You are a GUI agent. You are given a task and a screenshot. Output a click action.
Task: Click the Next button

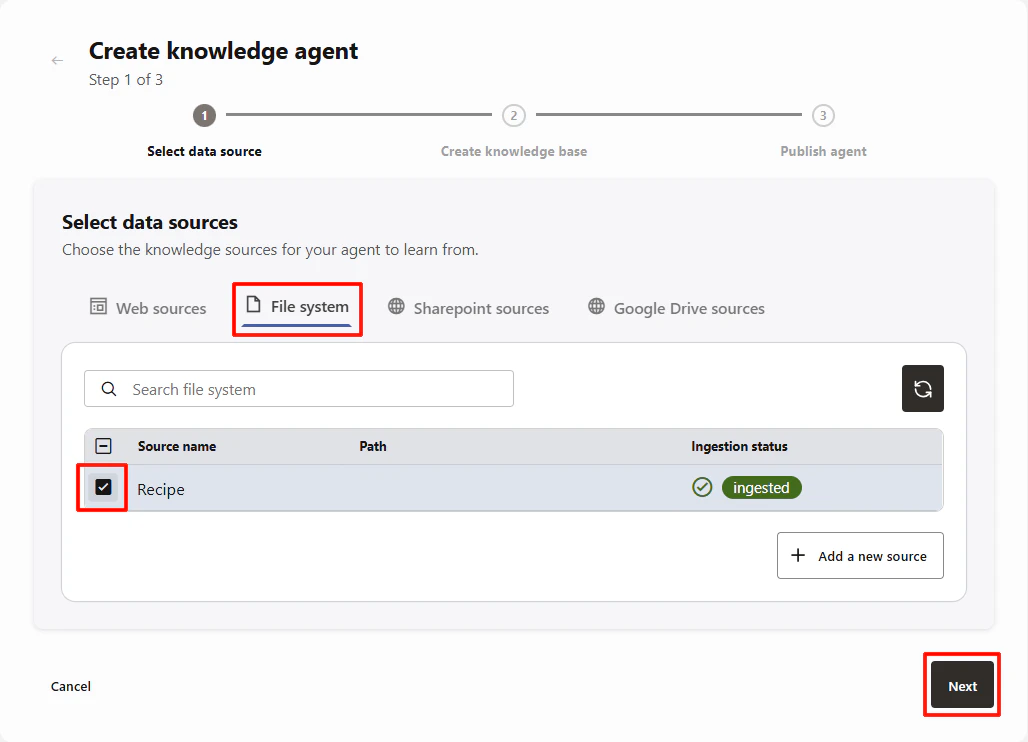(x=962, y=686)
